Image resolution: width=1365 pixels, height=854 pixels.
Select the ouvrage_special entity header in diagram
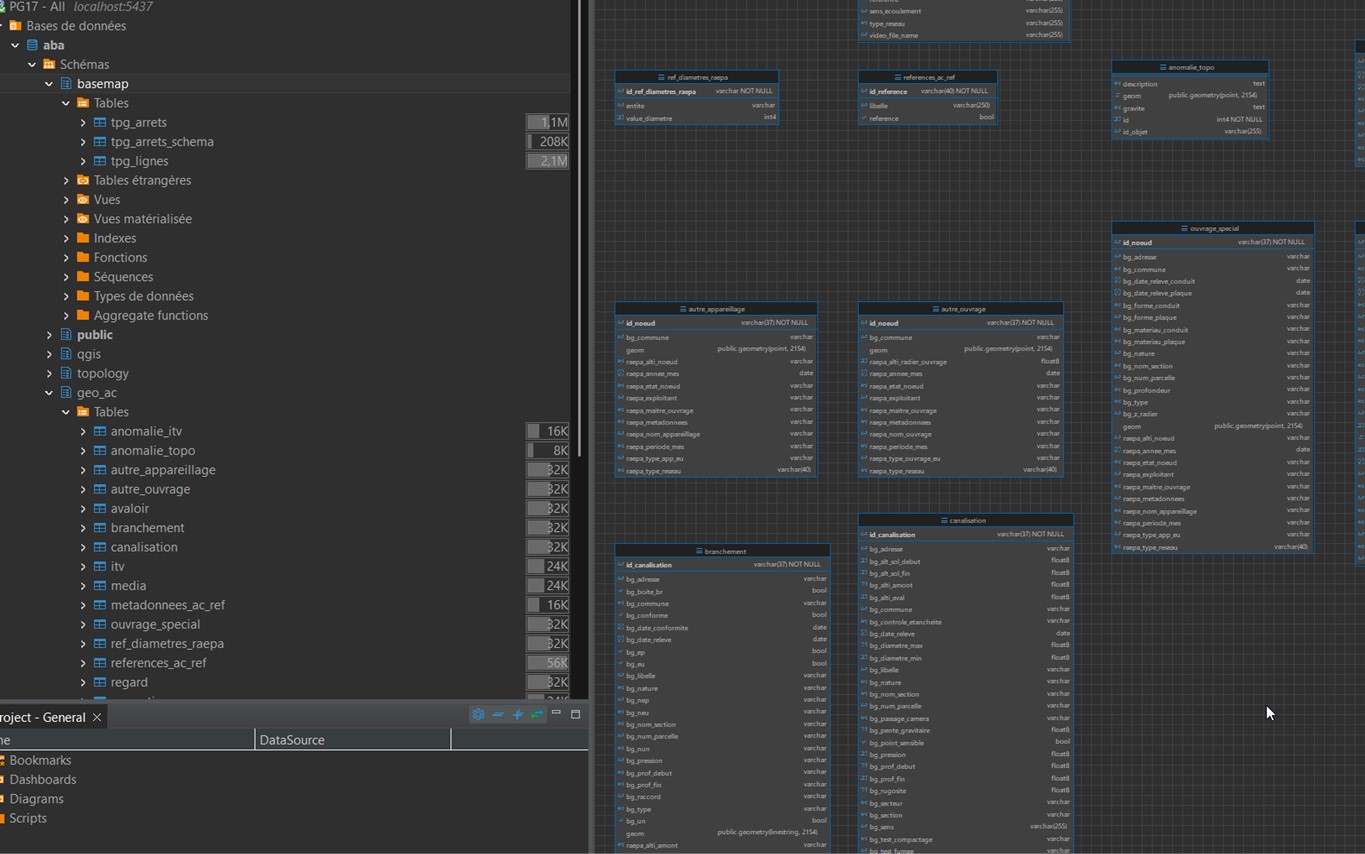[1212, 228]
